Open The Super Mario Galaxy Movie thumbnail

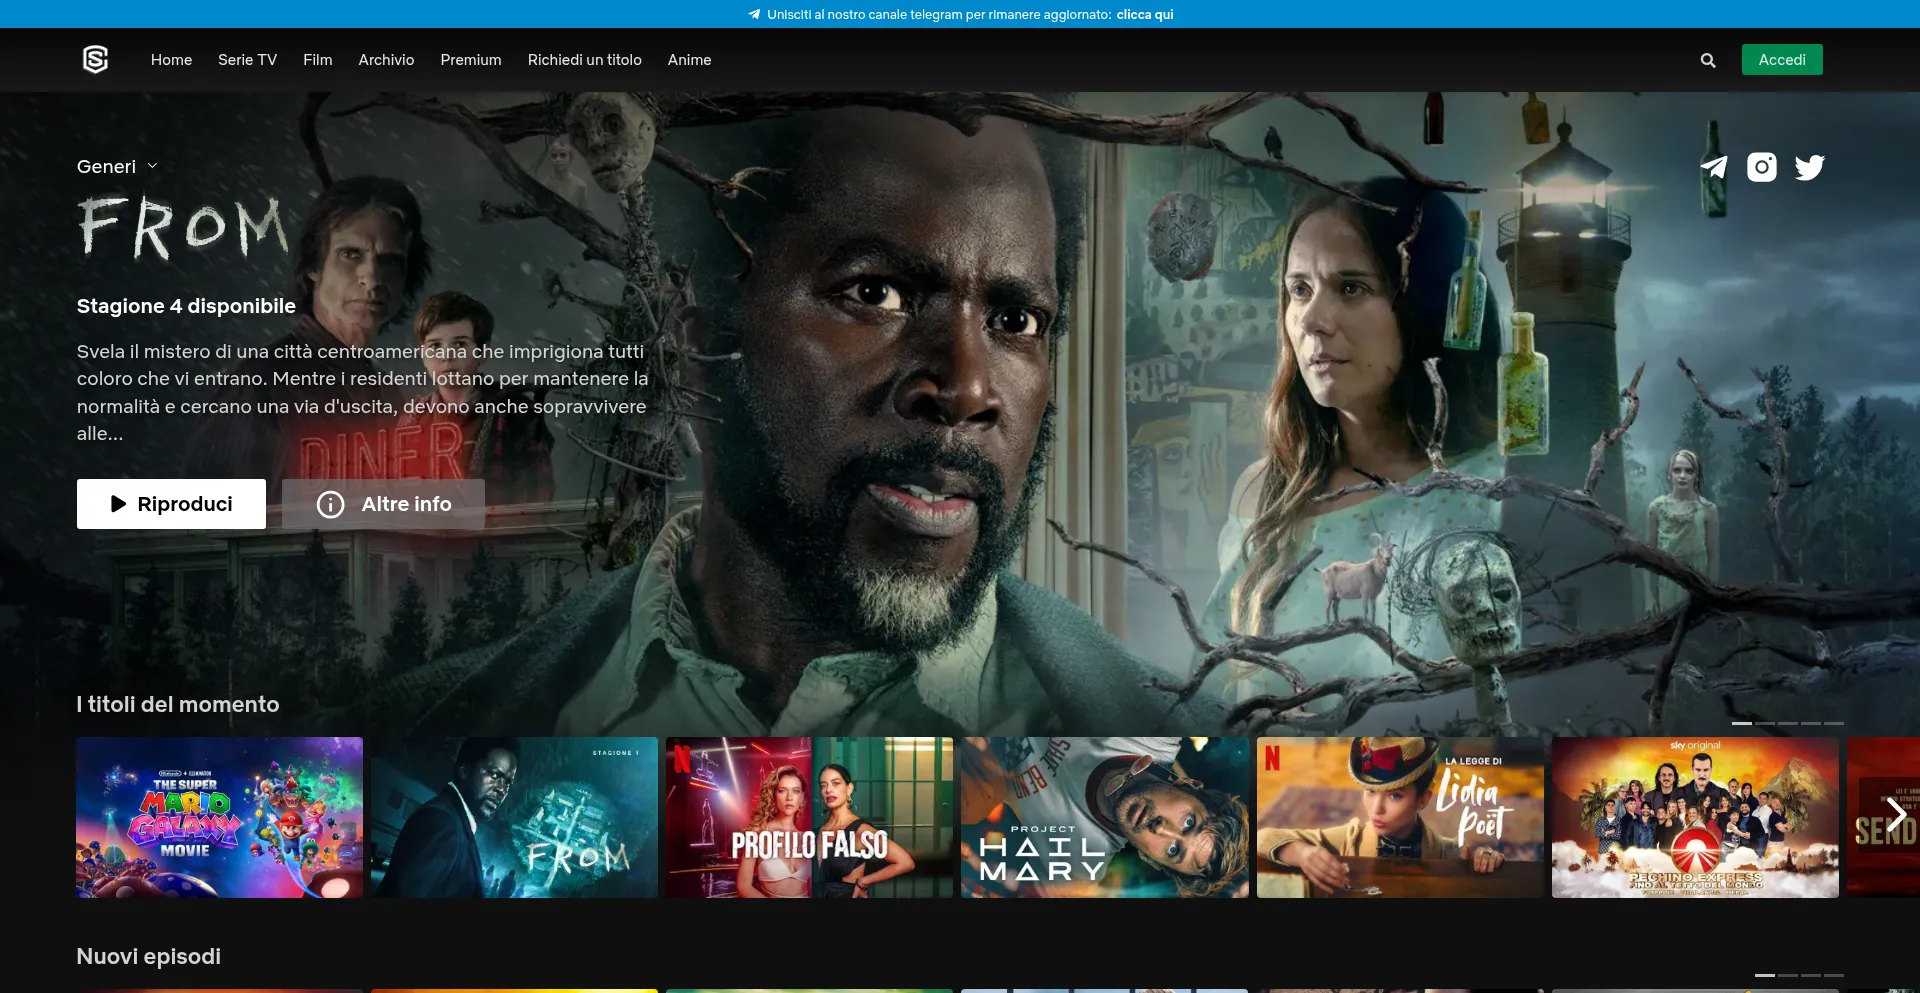click(219, 817)
